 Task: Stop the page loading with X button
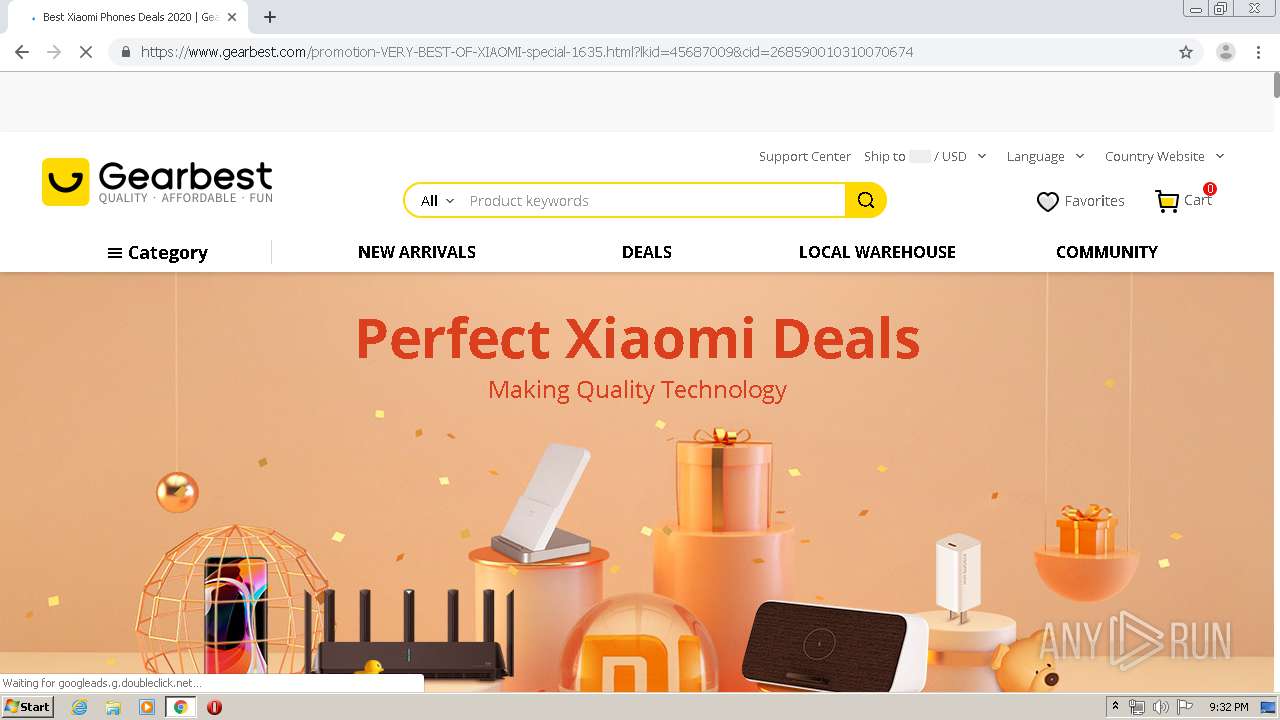86,52
